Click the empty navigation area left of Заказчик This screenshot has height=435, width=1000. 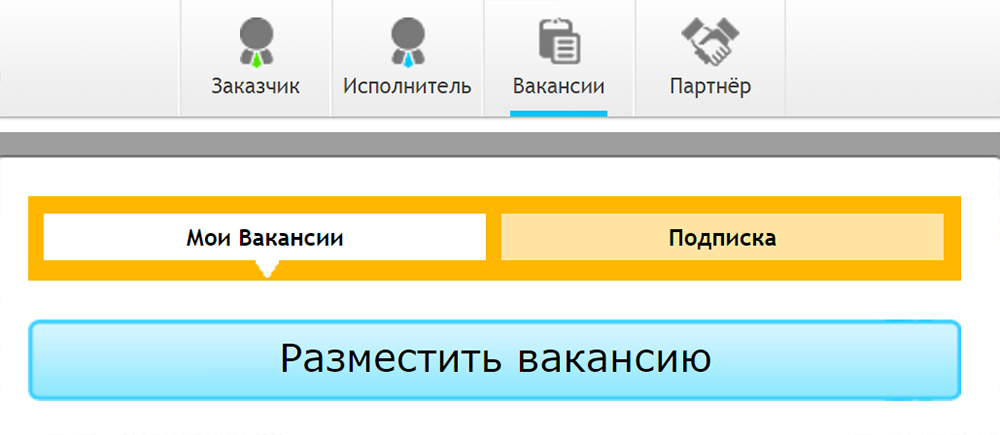(90, 58)
